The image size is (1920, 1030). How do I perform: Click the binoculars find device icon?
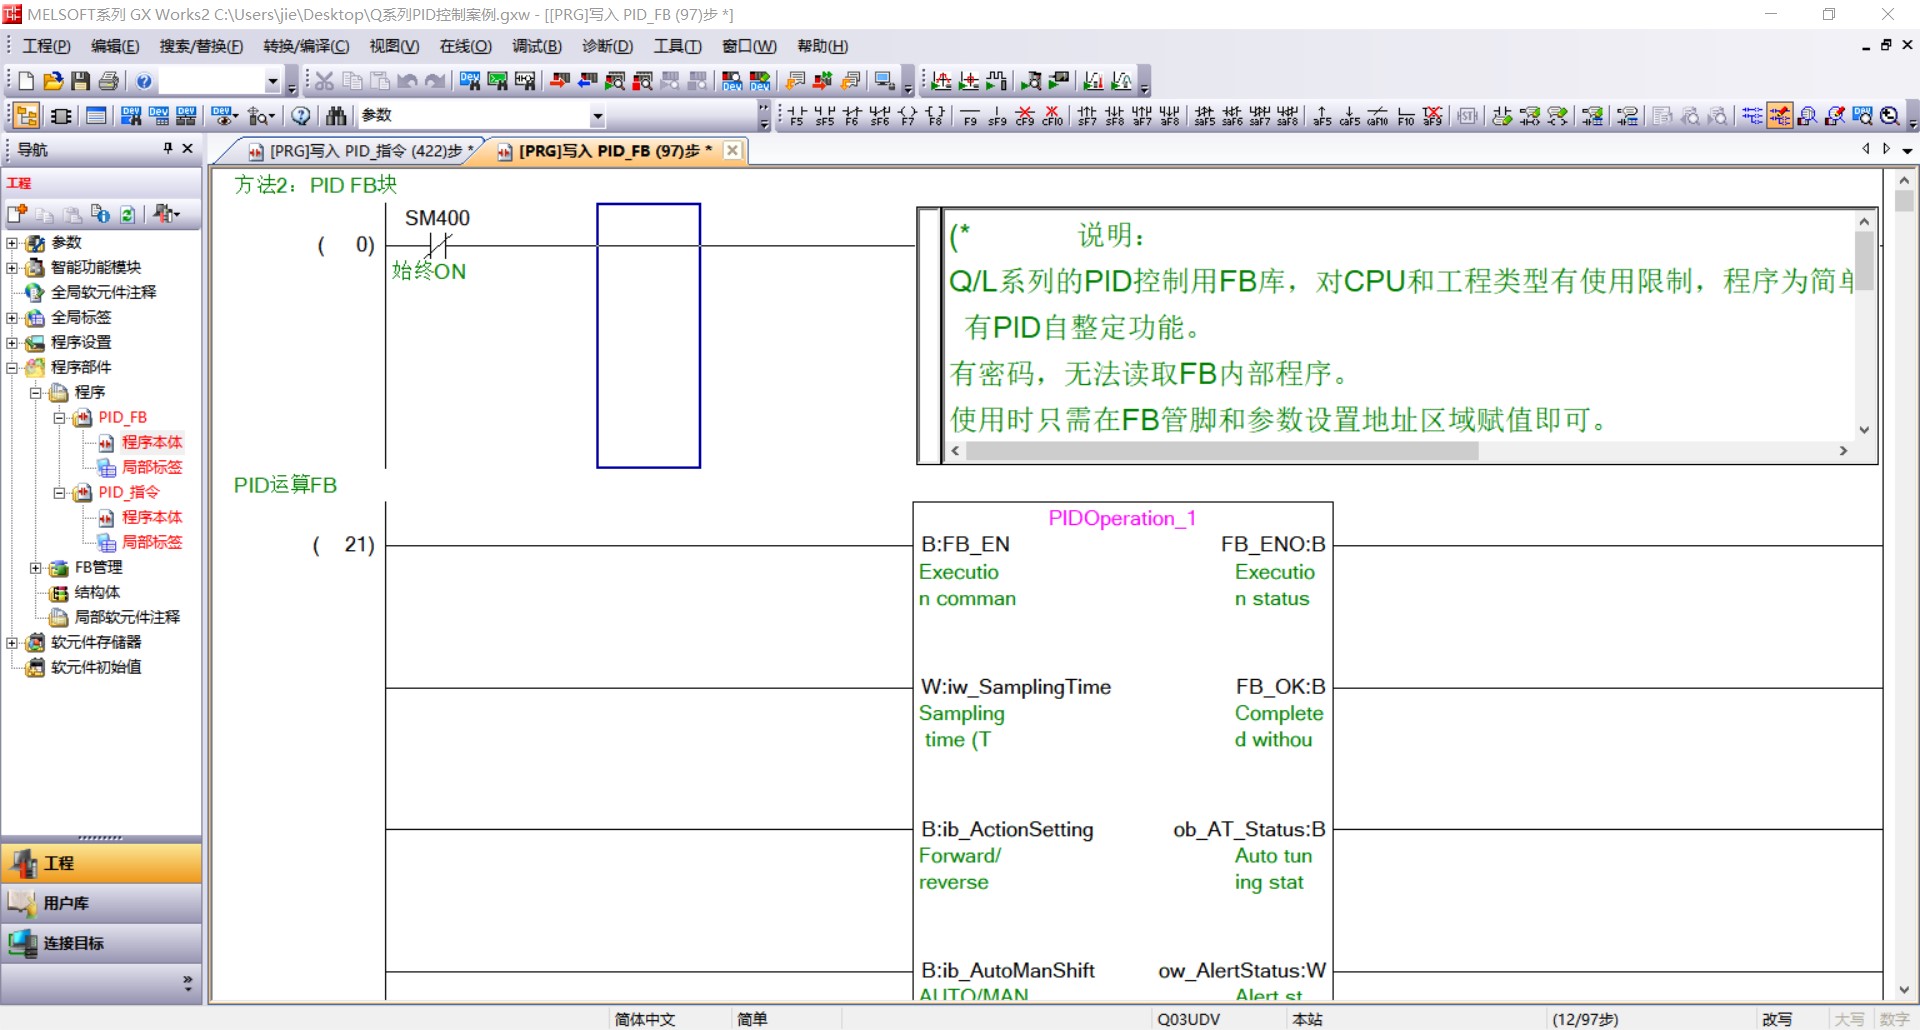tap(336, 116)
